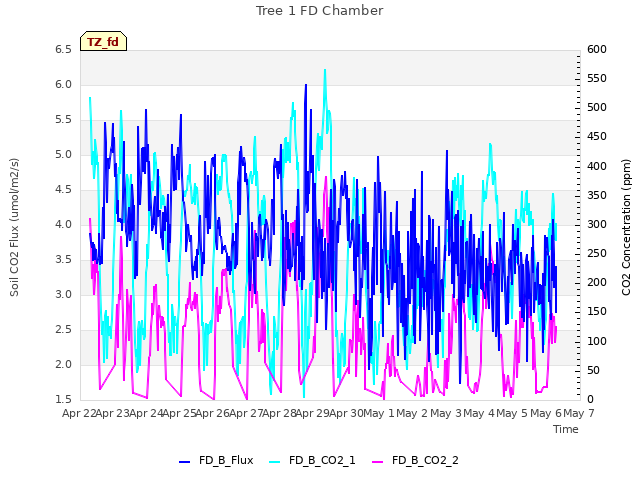640x480 pixels.
Task: Click the May 2 date tick label
Action: tap(412, 413)
